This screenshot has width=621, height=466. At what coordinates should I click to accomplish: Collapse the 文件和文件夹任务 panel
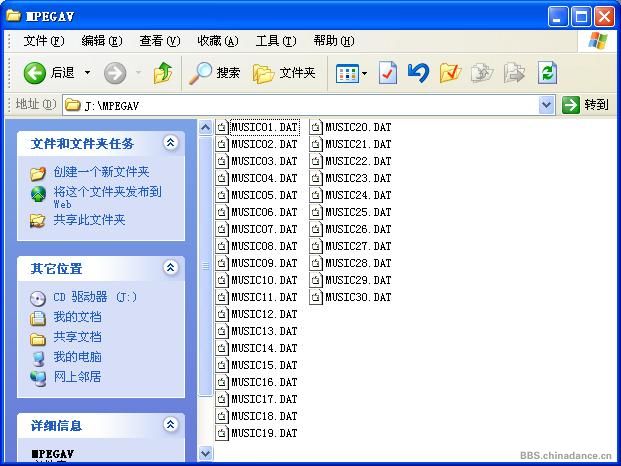tap(170, 143)
